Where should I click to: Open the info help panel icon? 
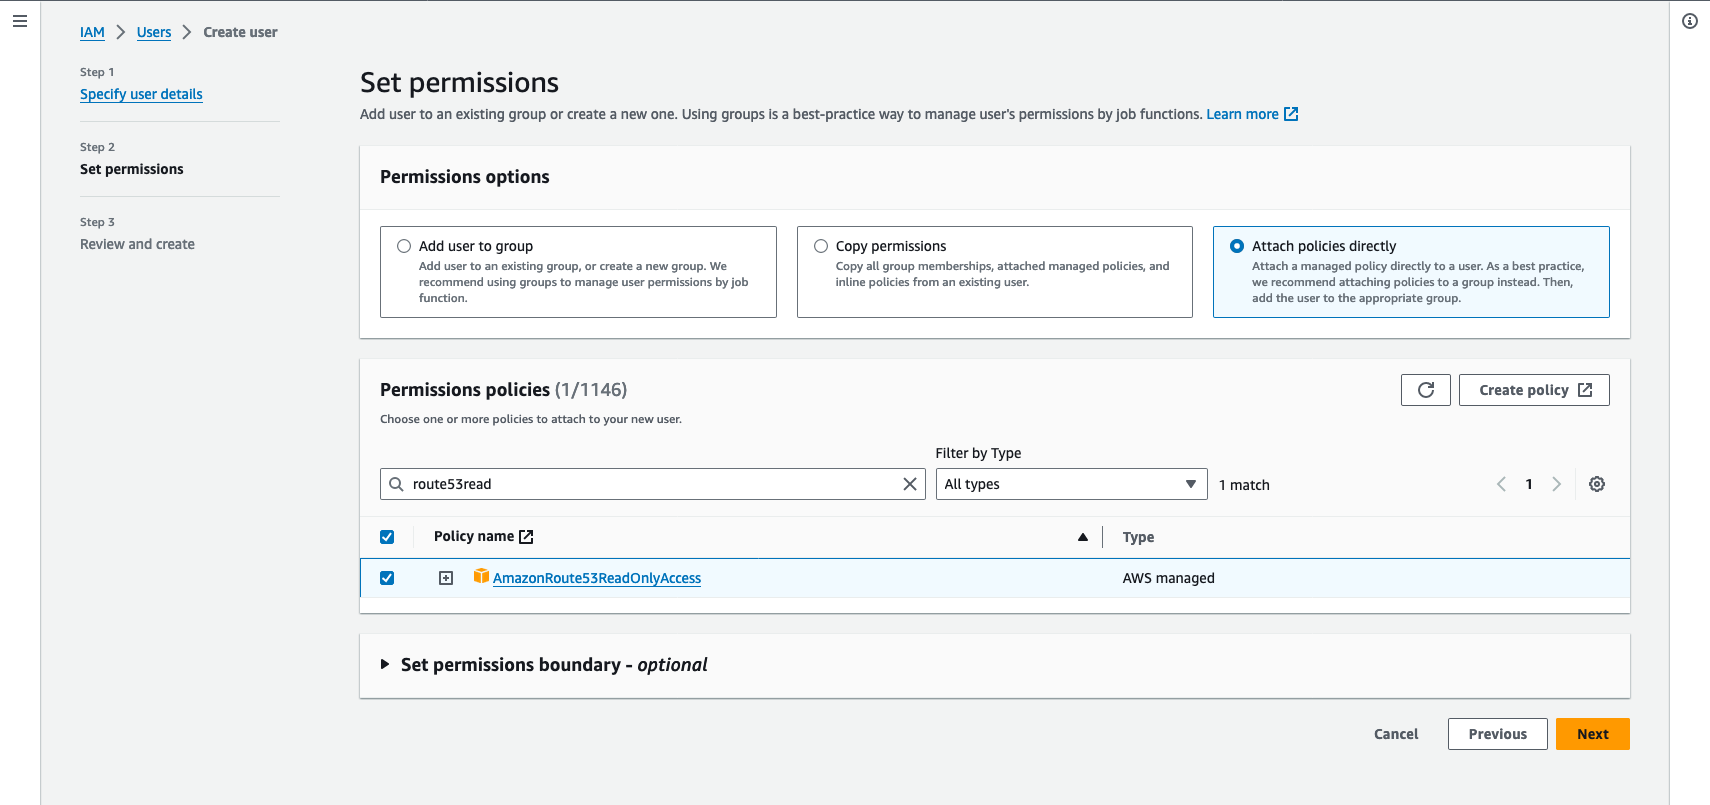tap(1690, 21)
